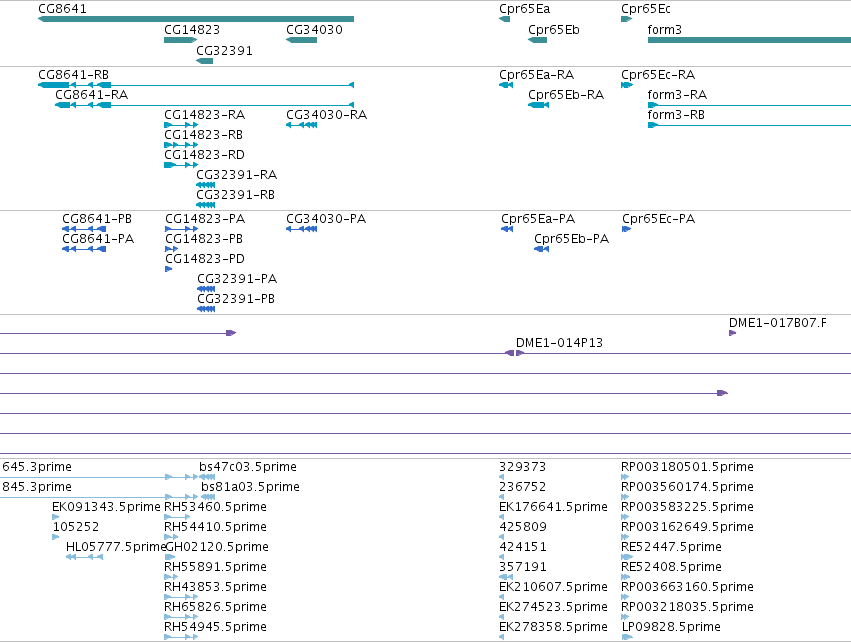
Task: Select EST EK210607.5prime label
Action: pos(553,587)
